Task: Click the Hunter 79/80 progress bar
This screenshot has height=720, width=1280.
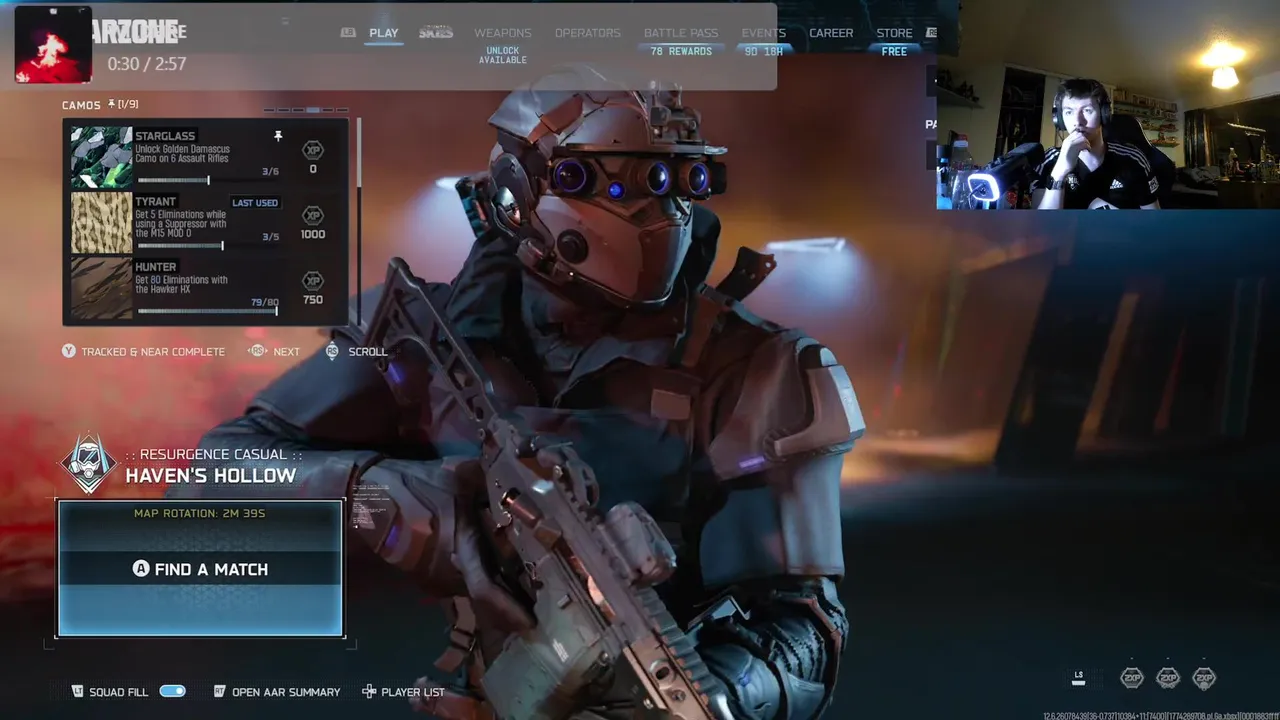Action: [x=208, y=311]
